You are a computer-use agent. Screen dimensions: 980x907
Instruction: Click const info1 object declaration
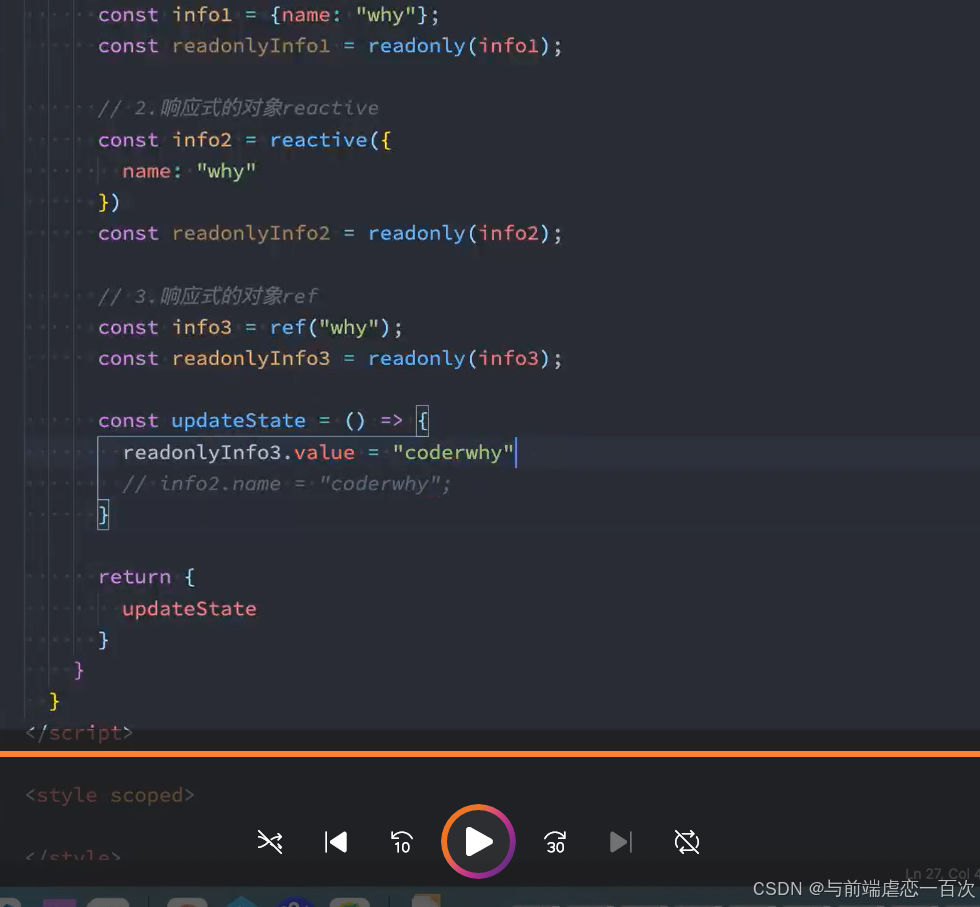tap(269, 14)
